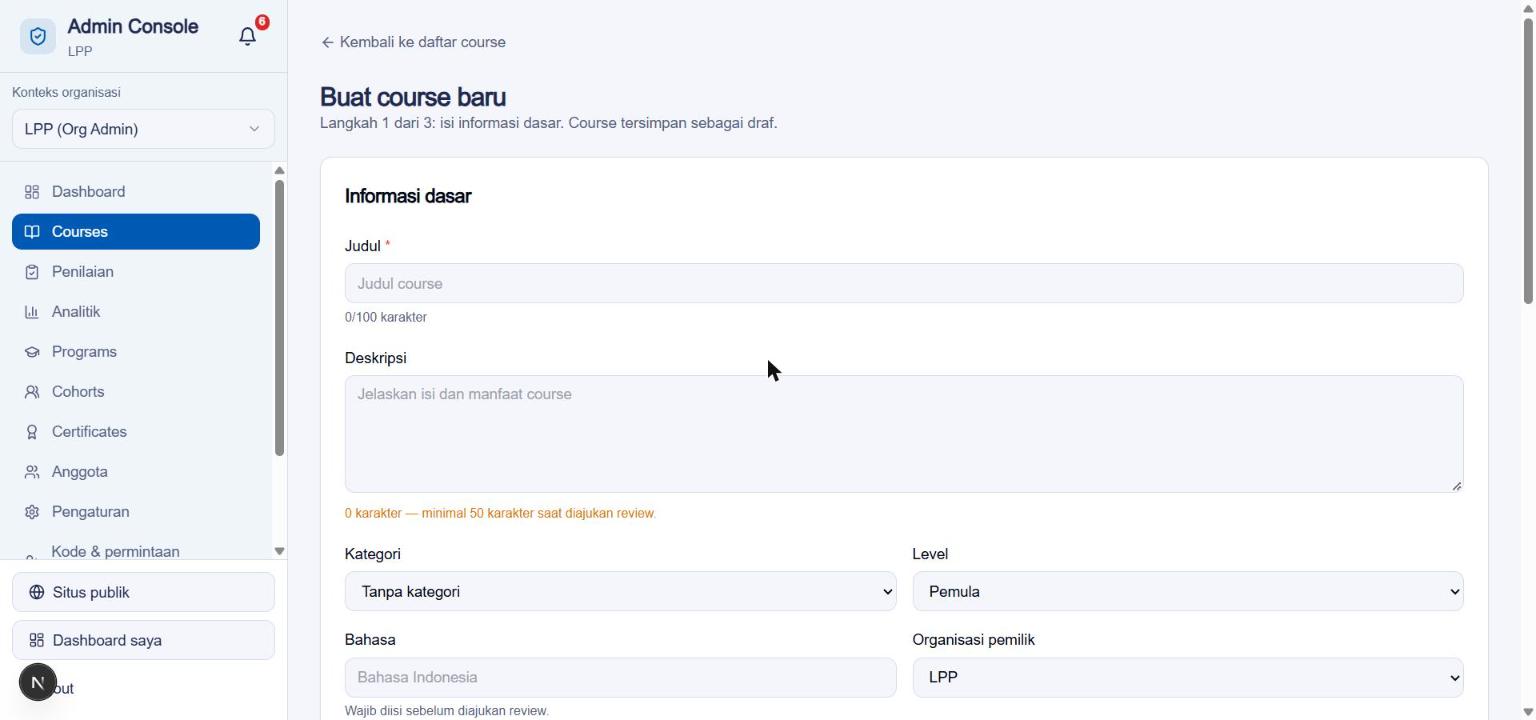The height and width of the screenshot is (720, 1536).
Task: Open Certificates in the sidebar menu
Action: point(136,432)
